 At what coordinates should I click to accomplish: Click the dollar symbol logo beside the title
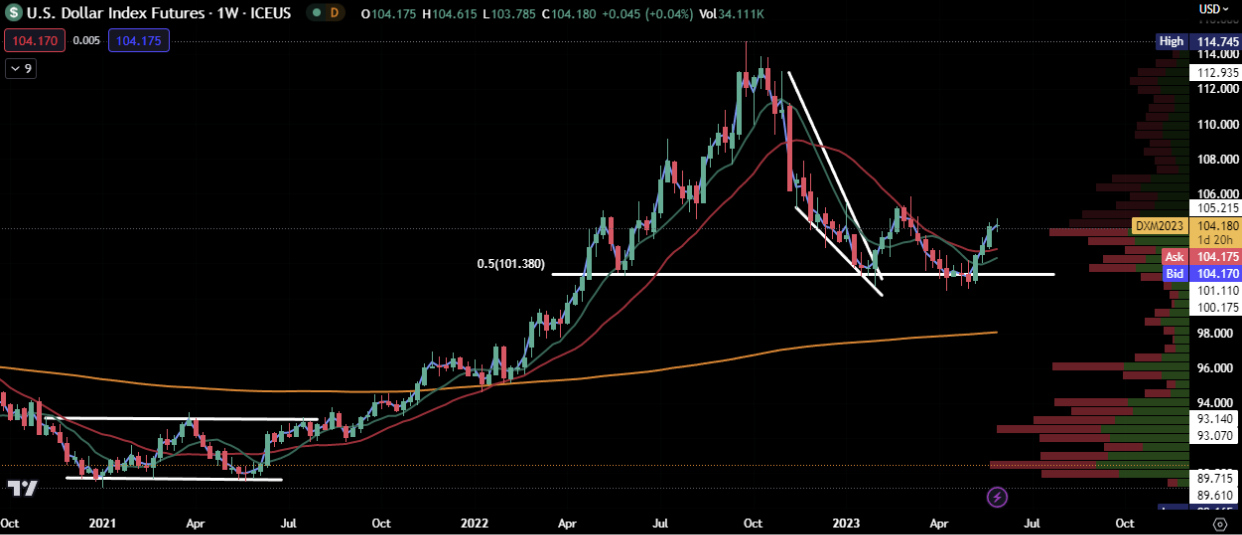click(x=13, y=13)
